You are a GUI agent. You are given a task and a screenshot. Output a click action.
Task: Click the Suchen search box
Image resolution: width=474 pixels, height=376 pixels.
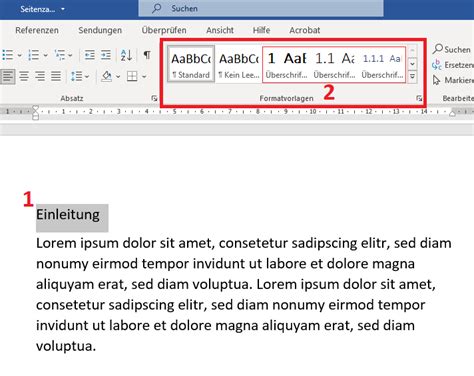pyautogui.click(x=261, y=8)
